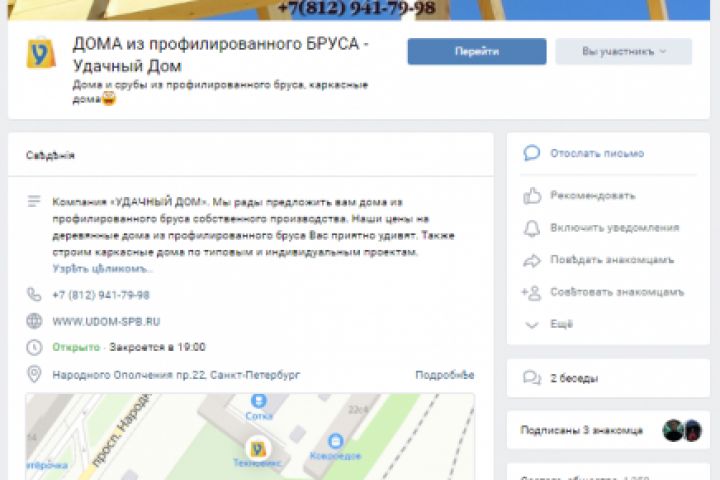Click the share arrow icon beside Повѣдать знакомцамъ

pos(532,260)
